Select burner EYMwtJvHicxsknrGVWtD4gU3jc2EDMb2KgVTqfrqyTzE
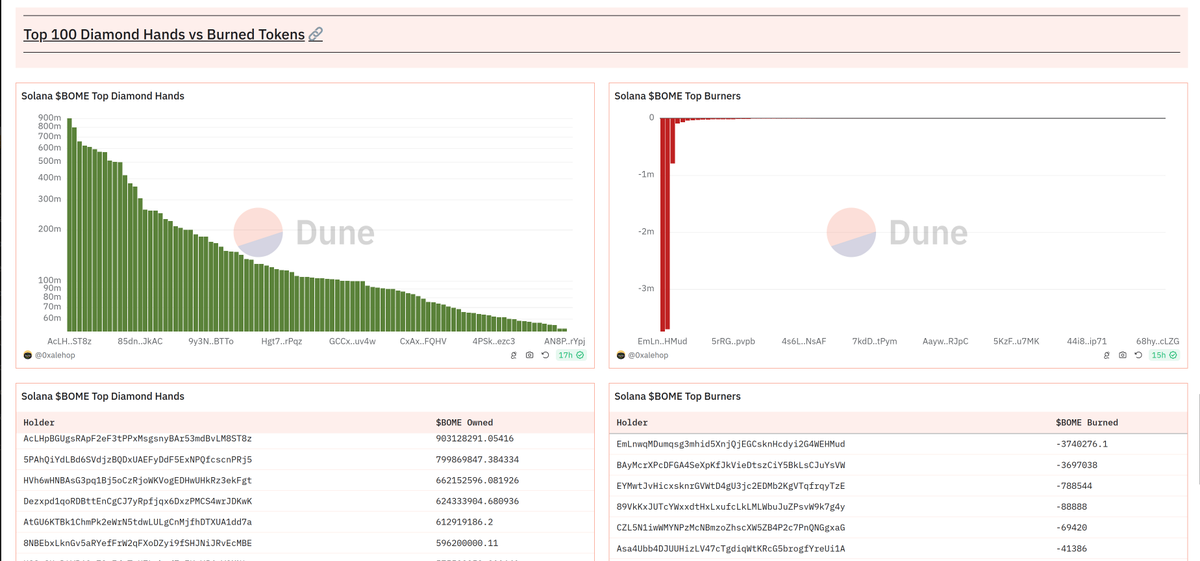The width and height of the screenshot is (1200, 561). point(731,486)
